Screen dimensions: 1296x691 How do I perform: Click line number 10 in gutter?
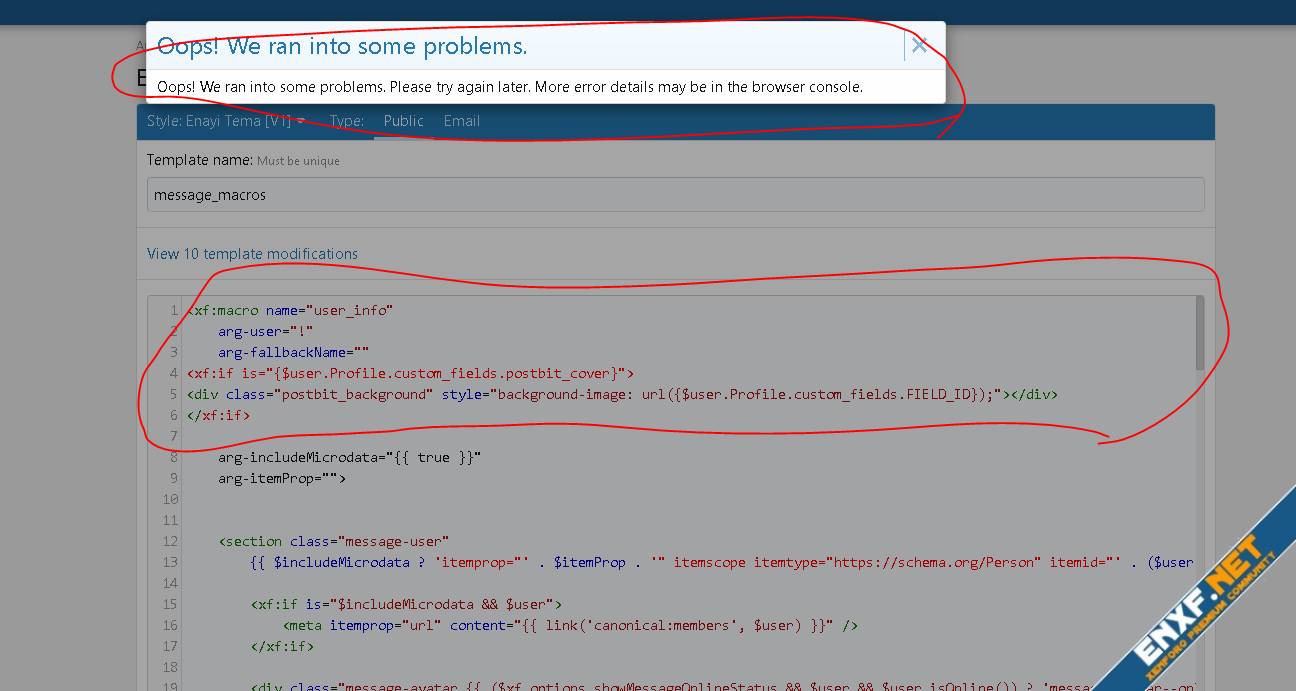[169, 499]
